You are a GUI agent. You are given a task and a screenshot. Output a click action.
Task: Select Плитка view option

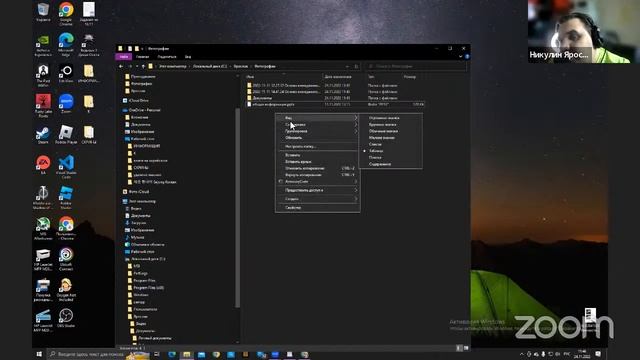[391, 157]
